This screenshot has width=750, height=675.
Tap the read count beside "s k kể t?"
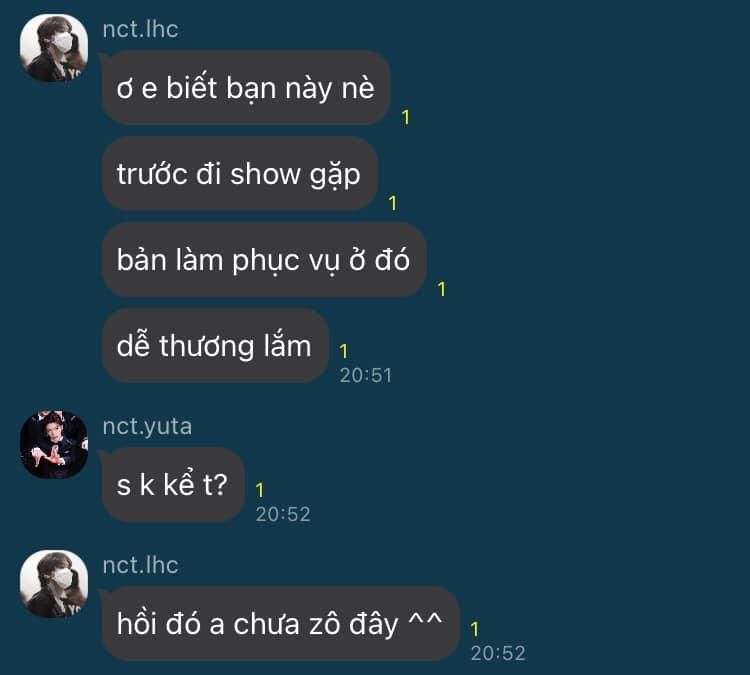(259, 490)
